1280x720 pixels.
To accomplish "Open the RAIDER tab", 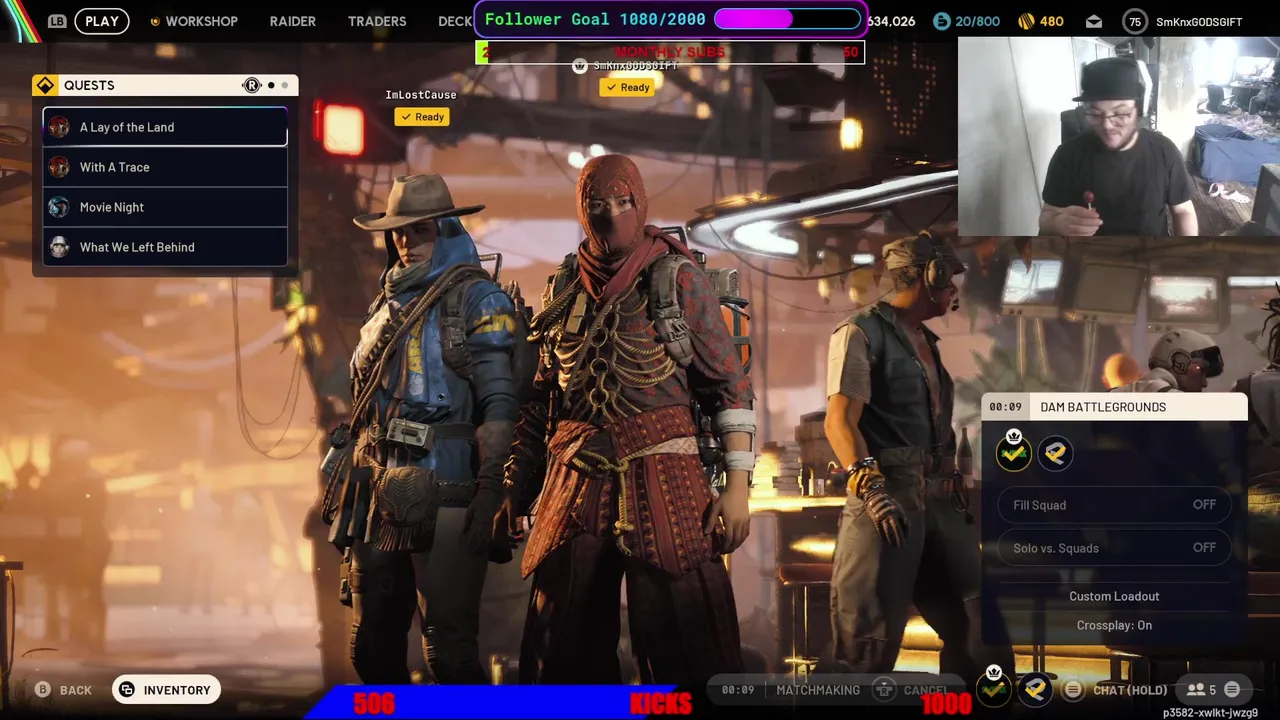I will [x=292, y=21].
